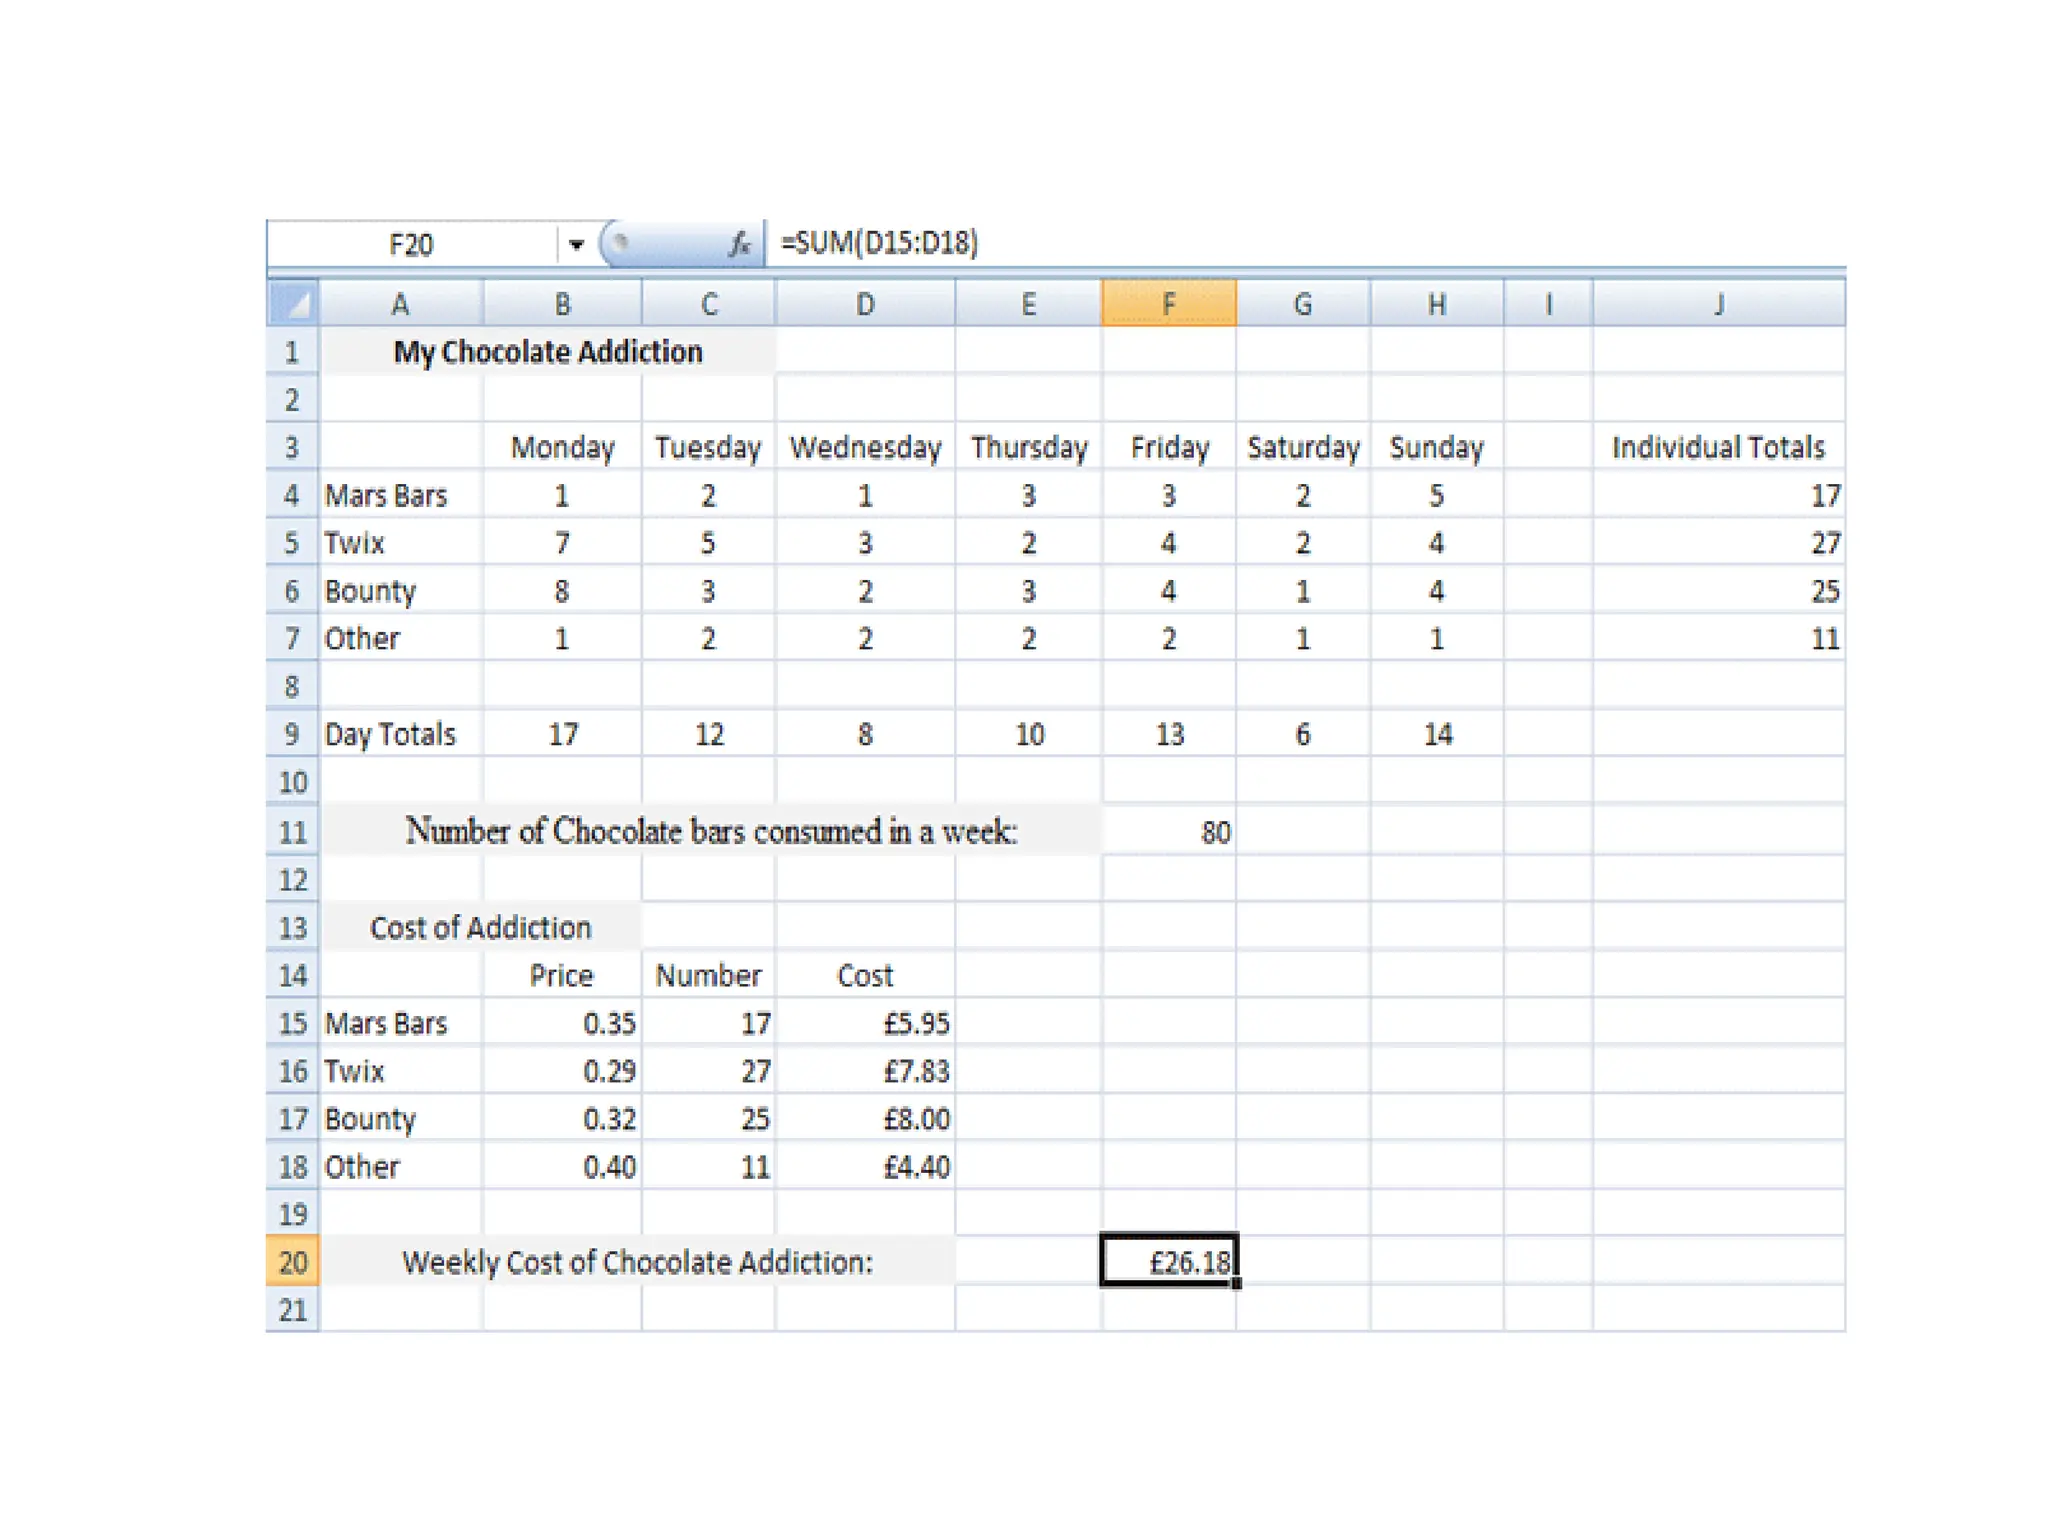Click the My Chocolate Addiction title cell
Viewport: 2048px width, 1536px height.
pyautogui.click(x=547, y=352)
